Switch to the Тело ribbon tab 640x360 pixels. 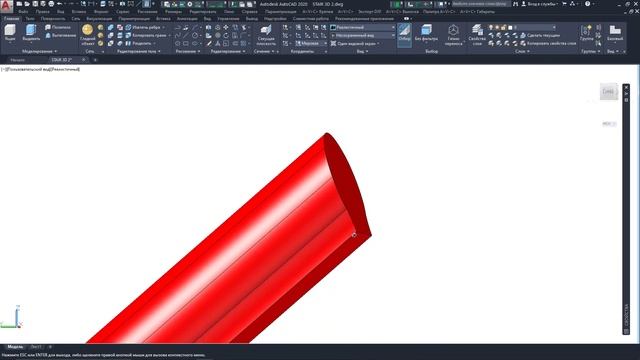(x=30, y=19)
